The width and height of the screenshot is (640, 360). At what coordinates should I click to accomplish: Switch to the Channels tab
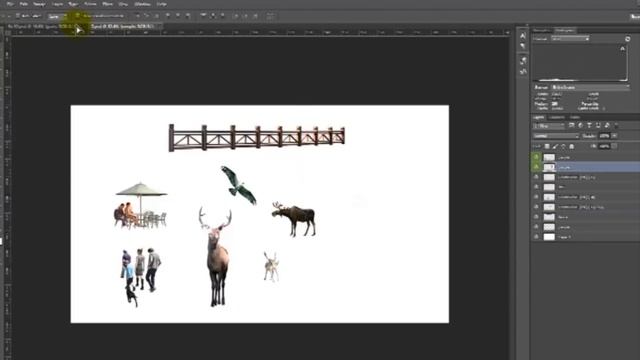(556, 118)
